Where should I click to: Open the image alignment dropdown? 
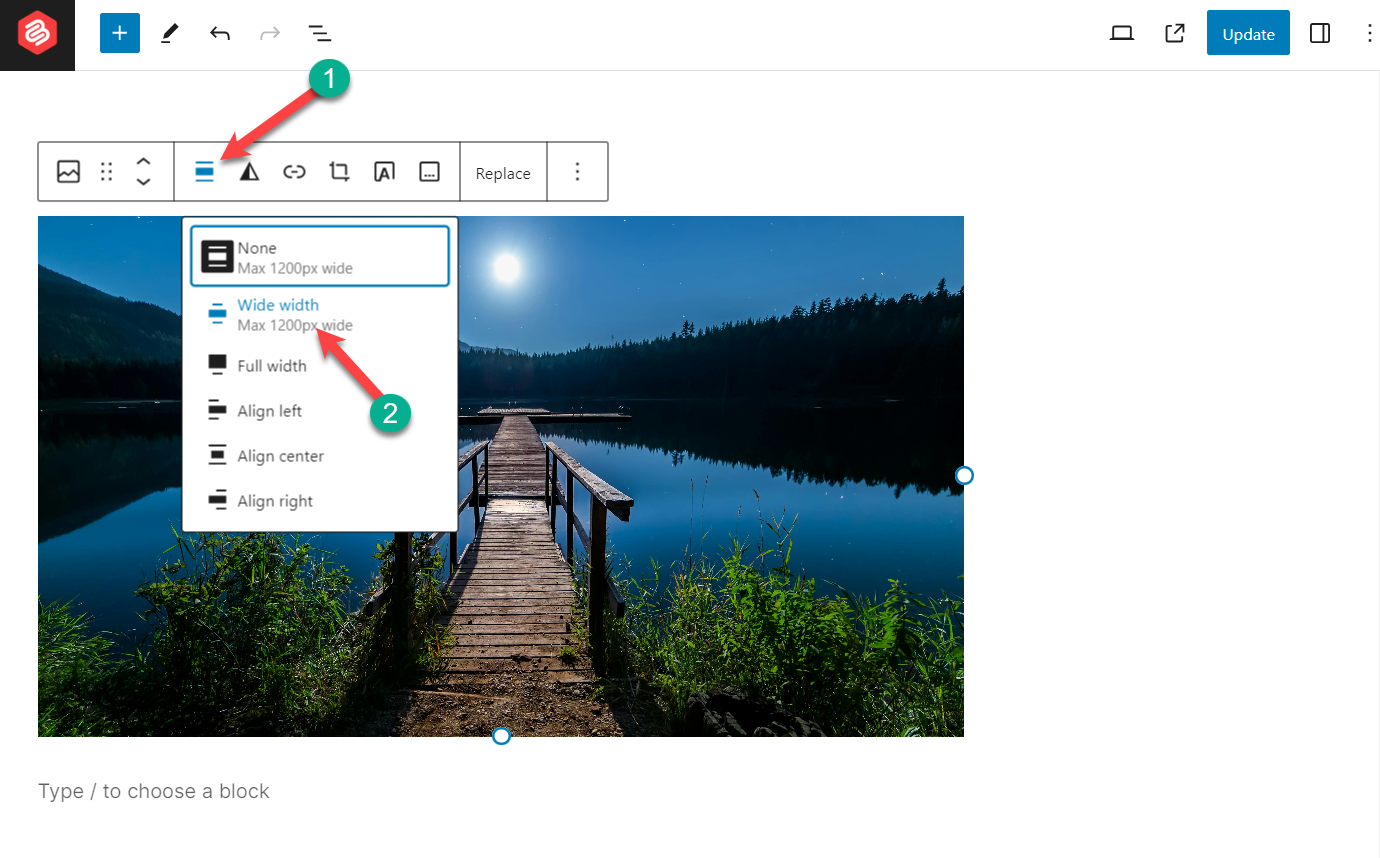click(204, 171)
